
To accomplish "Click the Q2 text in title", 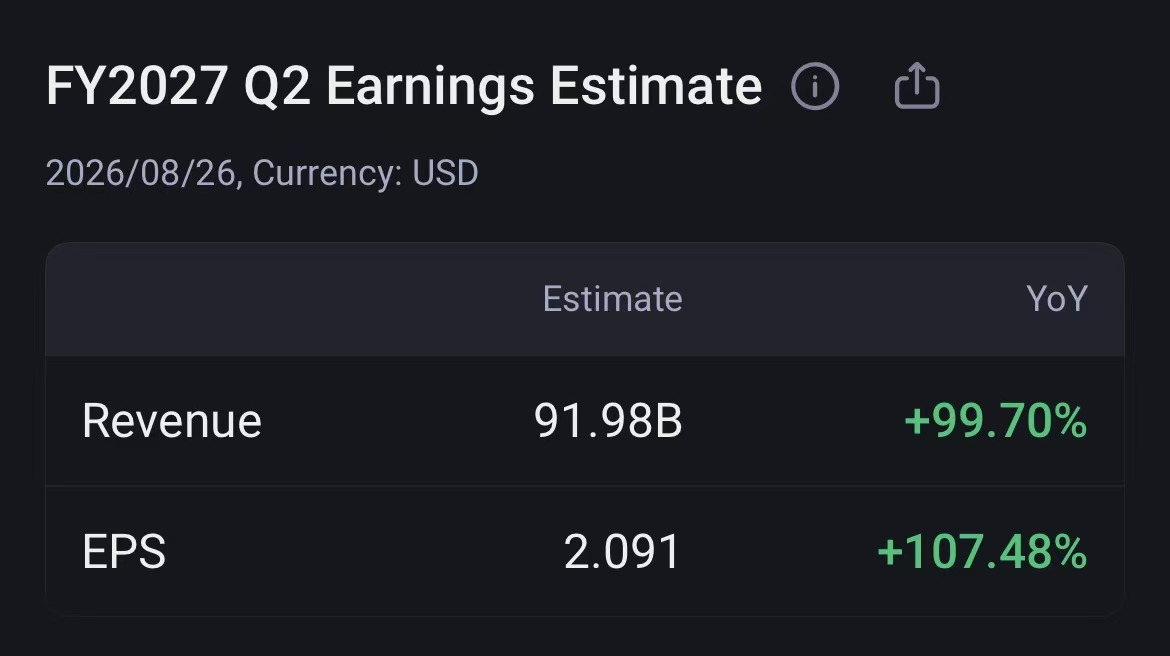I will tap(277, 87).
